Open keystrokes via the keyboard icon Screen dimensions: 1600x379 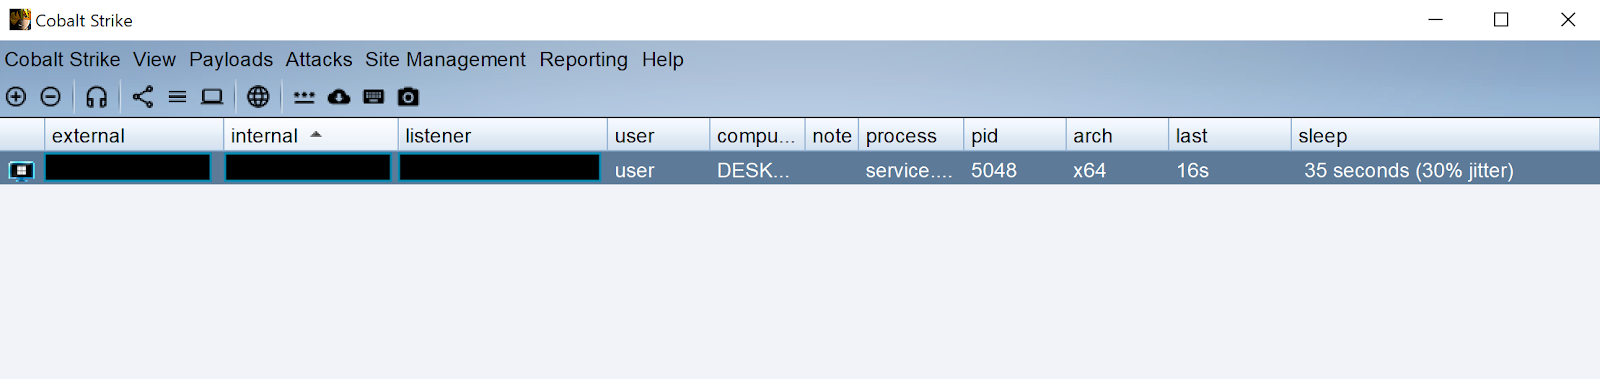point(373,97)
